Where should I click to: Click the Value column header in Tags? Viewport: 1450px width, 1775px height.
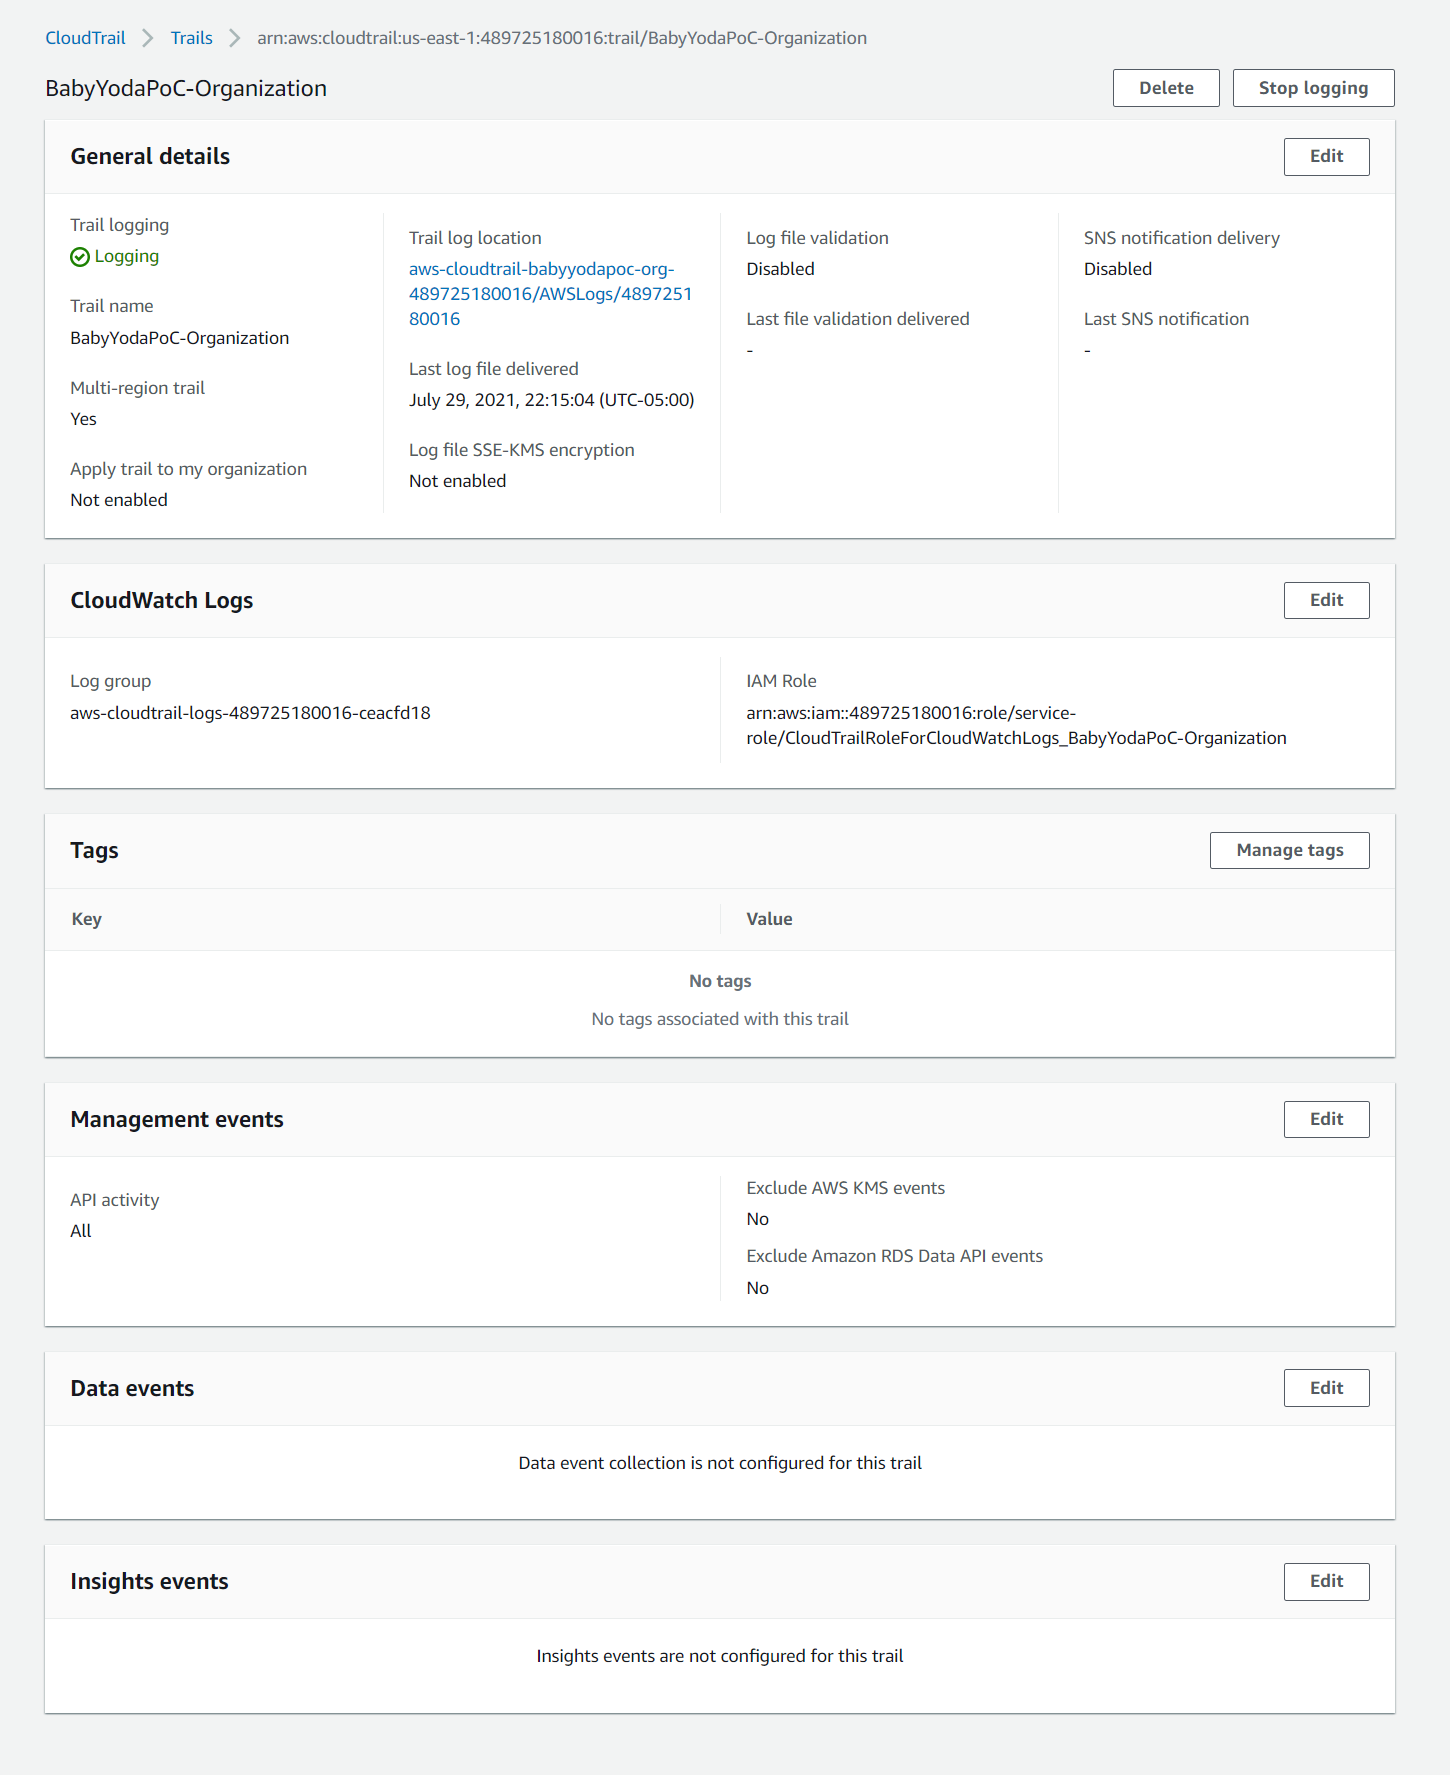coord(769,919)
